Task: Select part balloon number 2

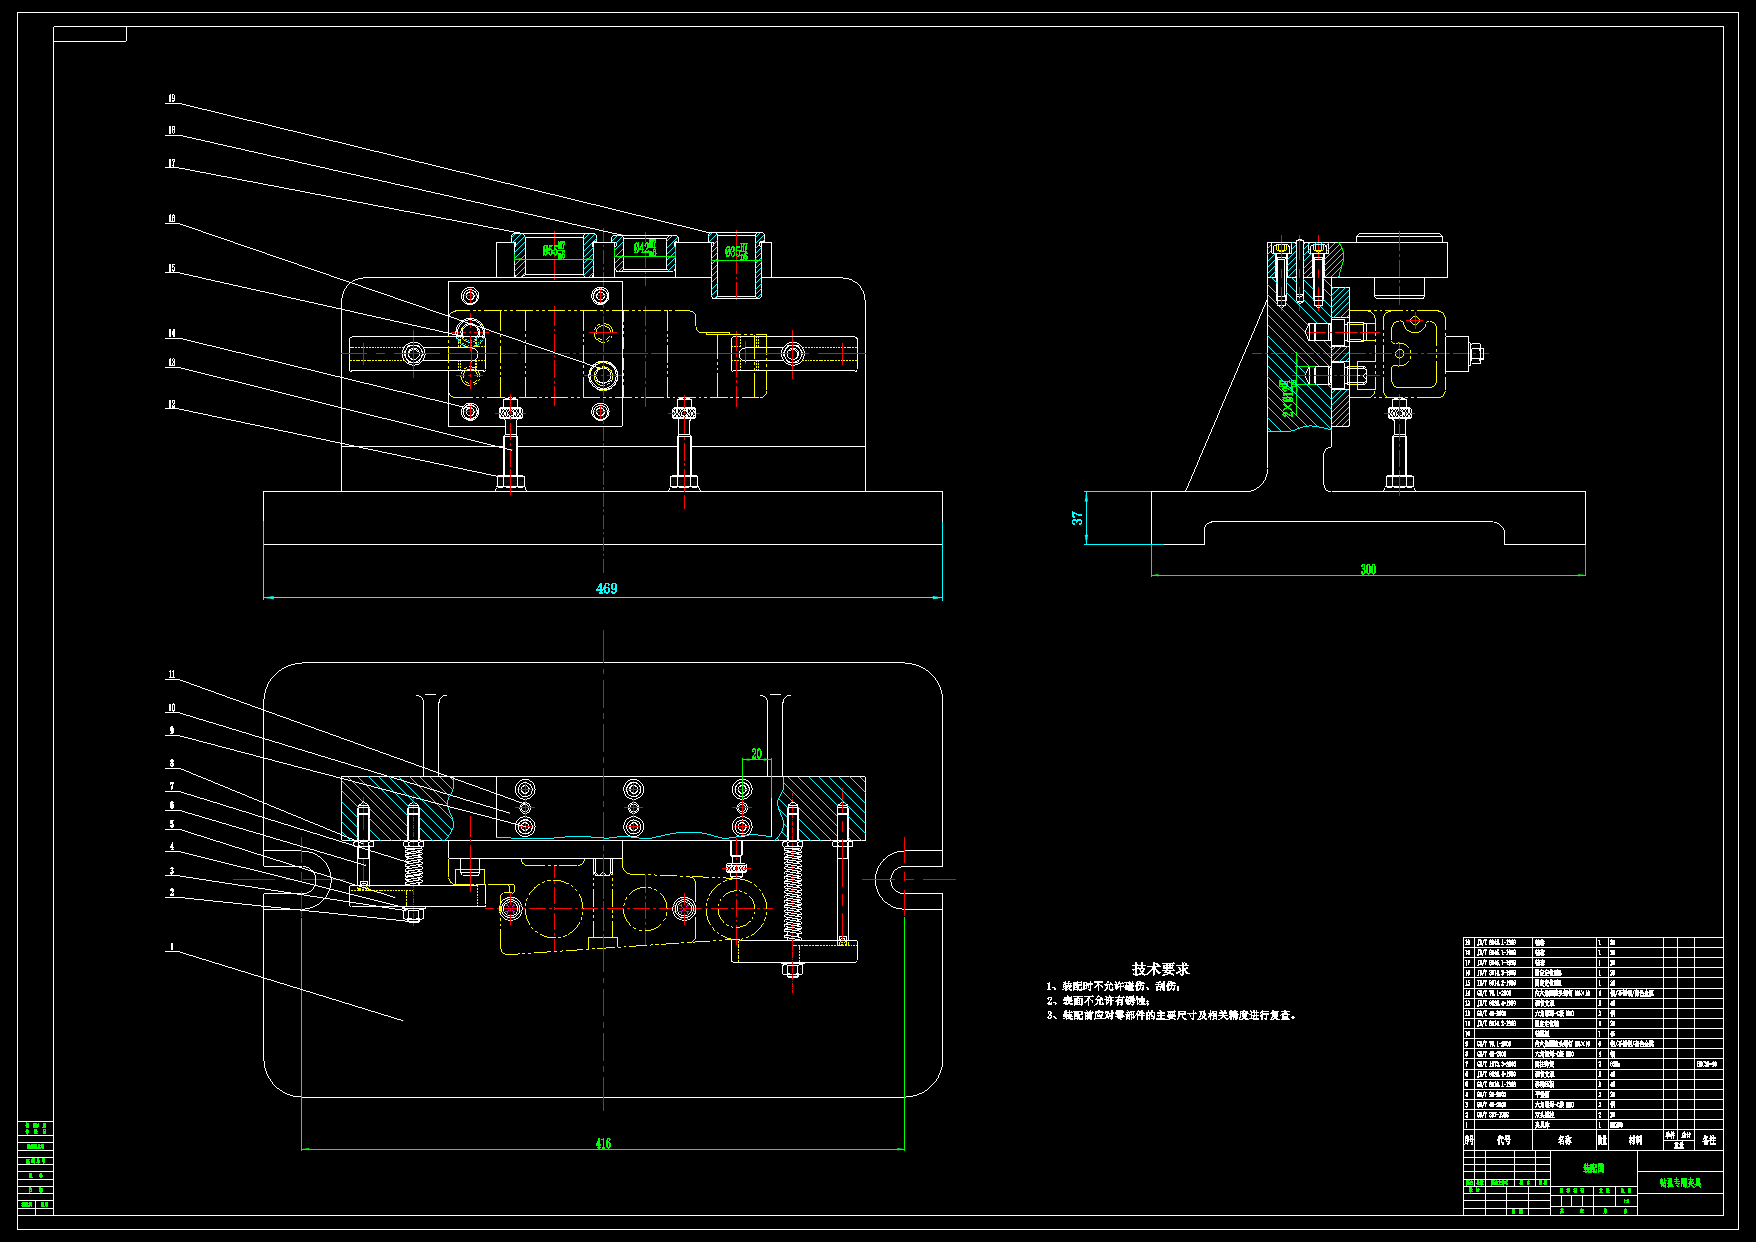Action: pyautogui.click(x=172, y=893)
